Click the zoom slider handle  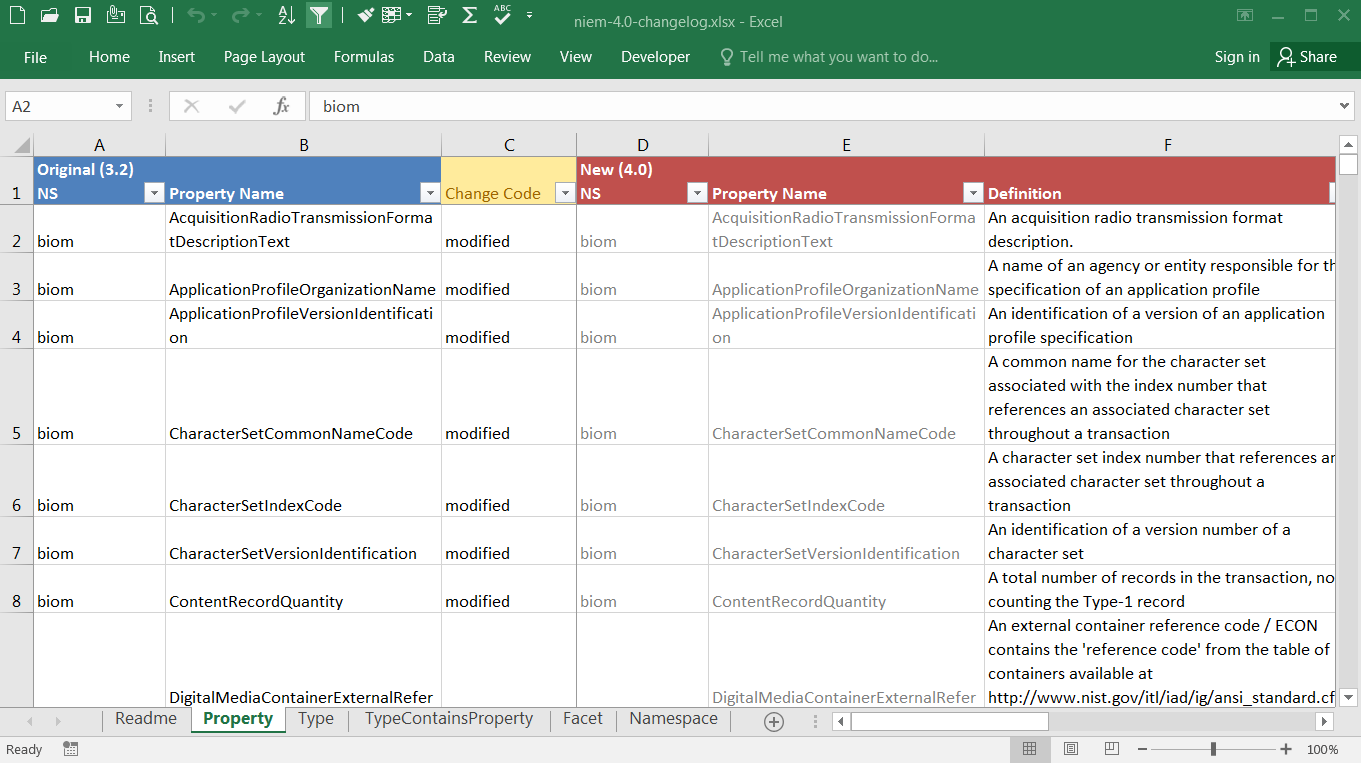(1213, 749)
